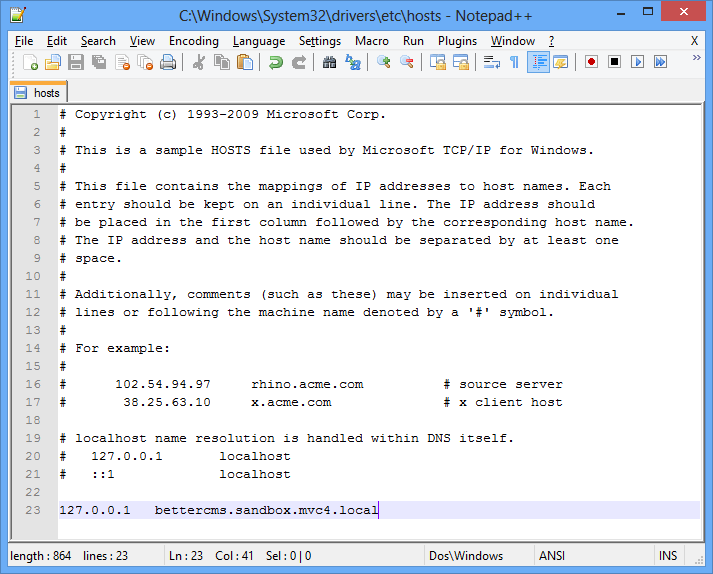Click 'rhino.acme.com' in the editor

click(307, 384)
